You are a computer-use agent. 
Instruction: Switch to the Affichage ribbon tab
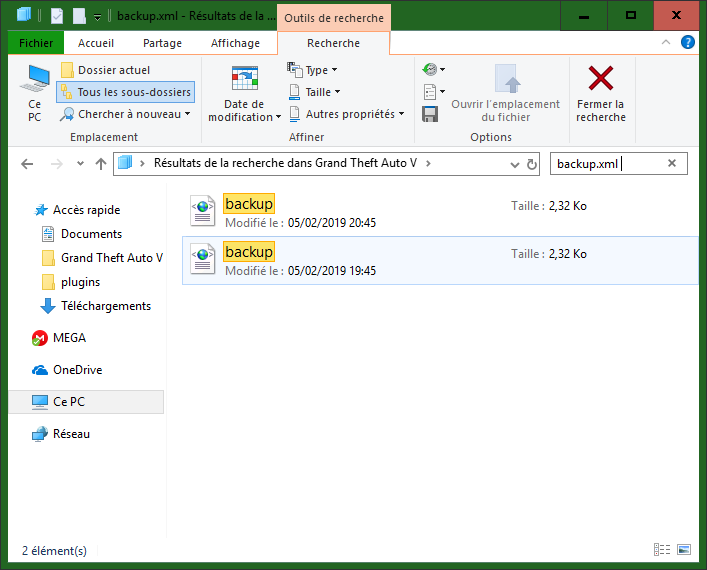pyautogui.click(x=235, y=43)
